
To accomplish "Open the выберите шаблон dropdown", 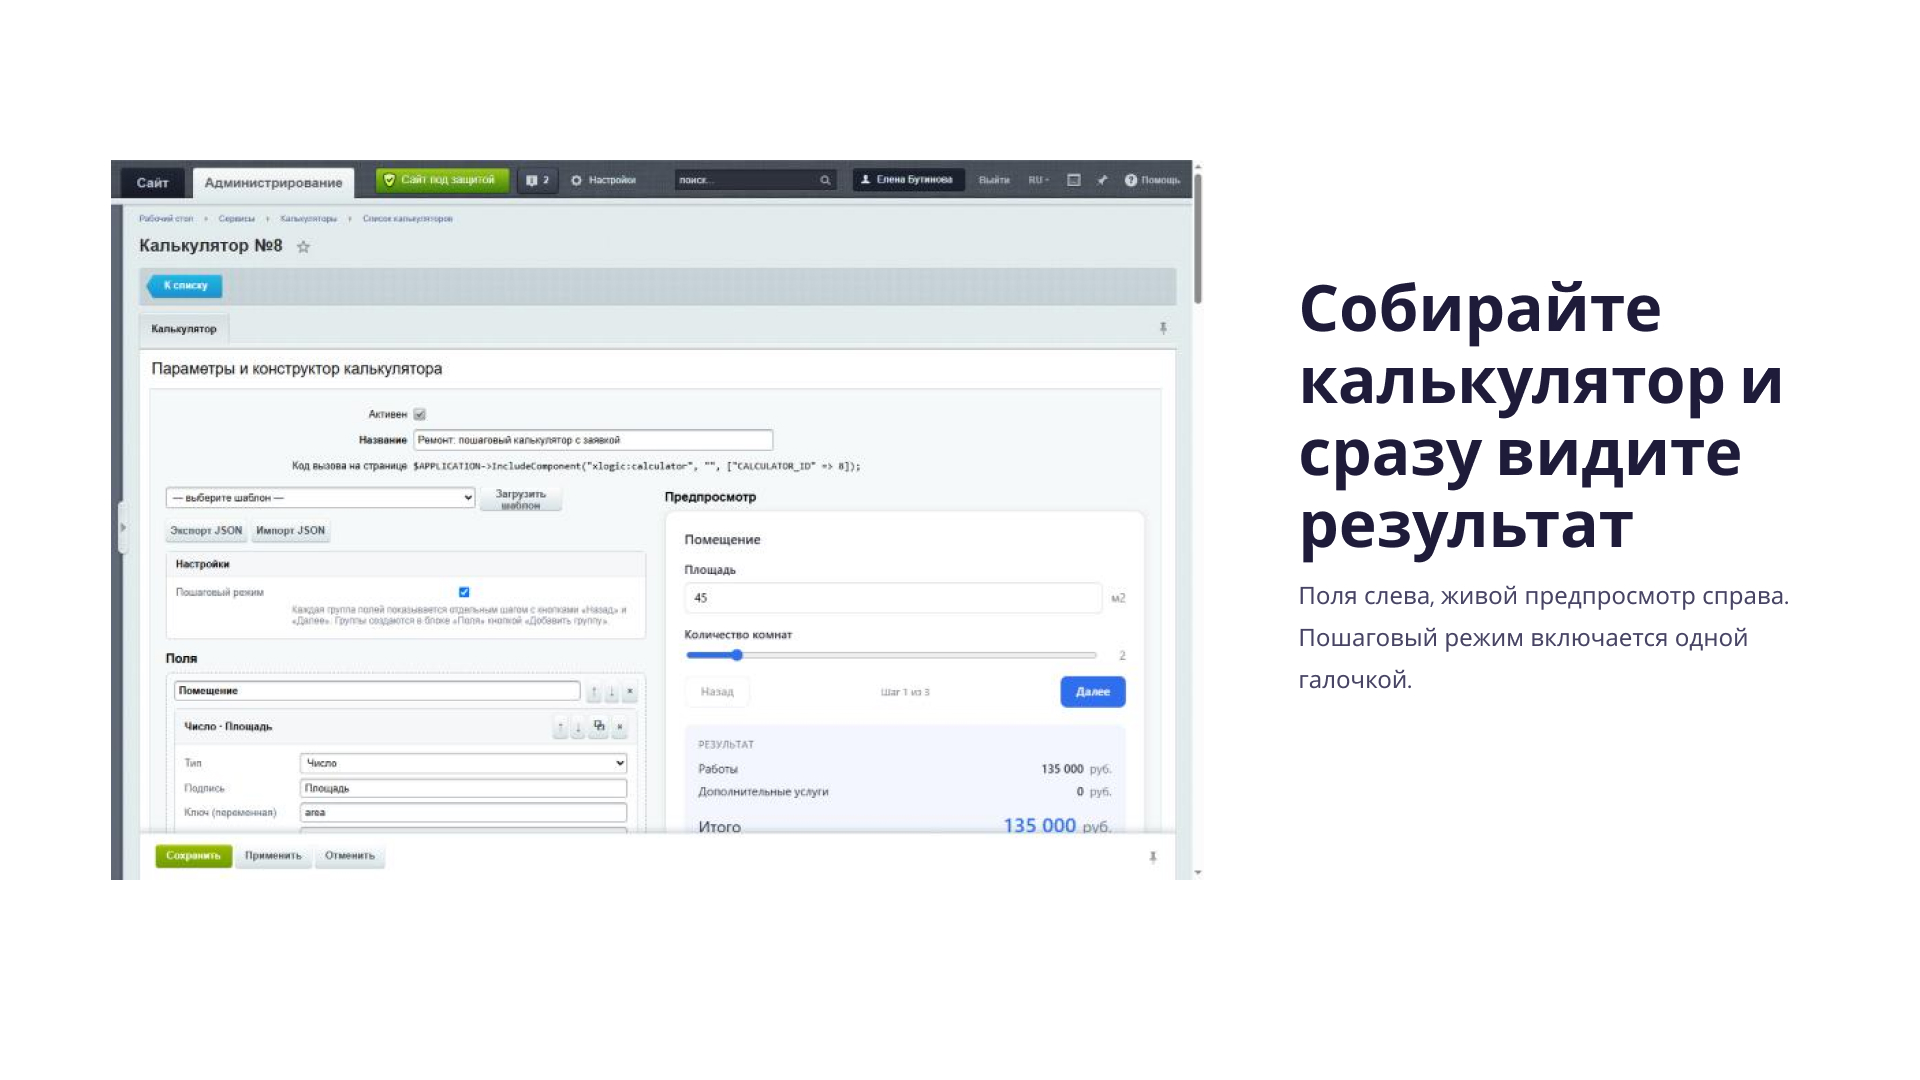I will [320, 498].
